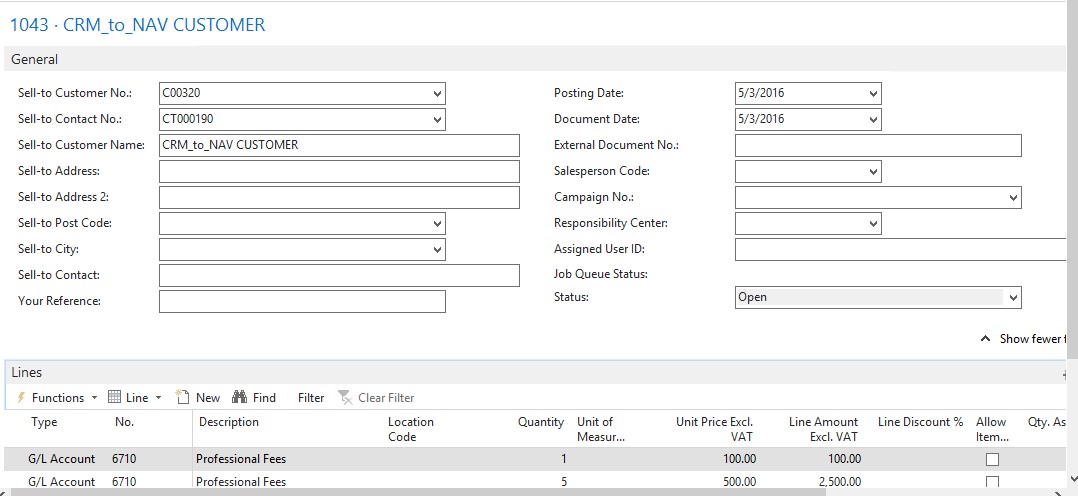Expand the Posting Date dropdown
The width and height of the screenshot is (1078, 496).
pos(873,94)
